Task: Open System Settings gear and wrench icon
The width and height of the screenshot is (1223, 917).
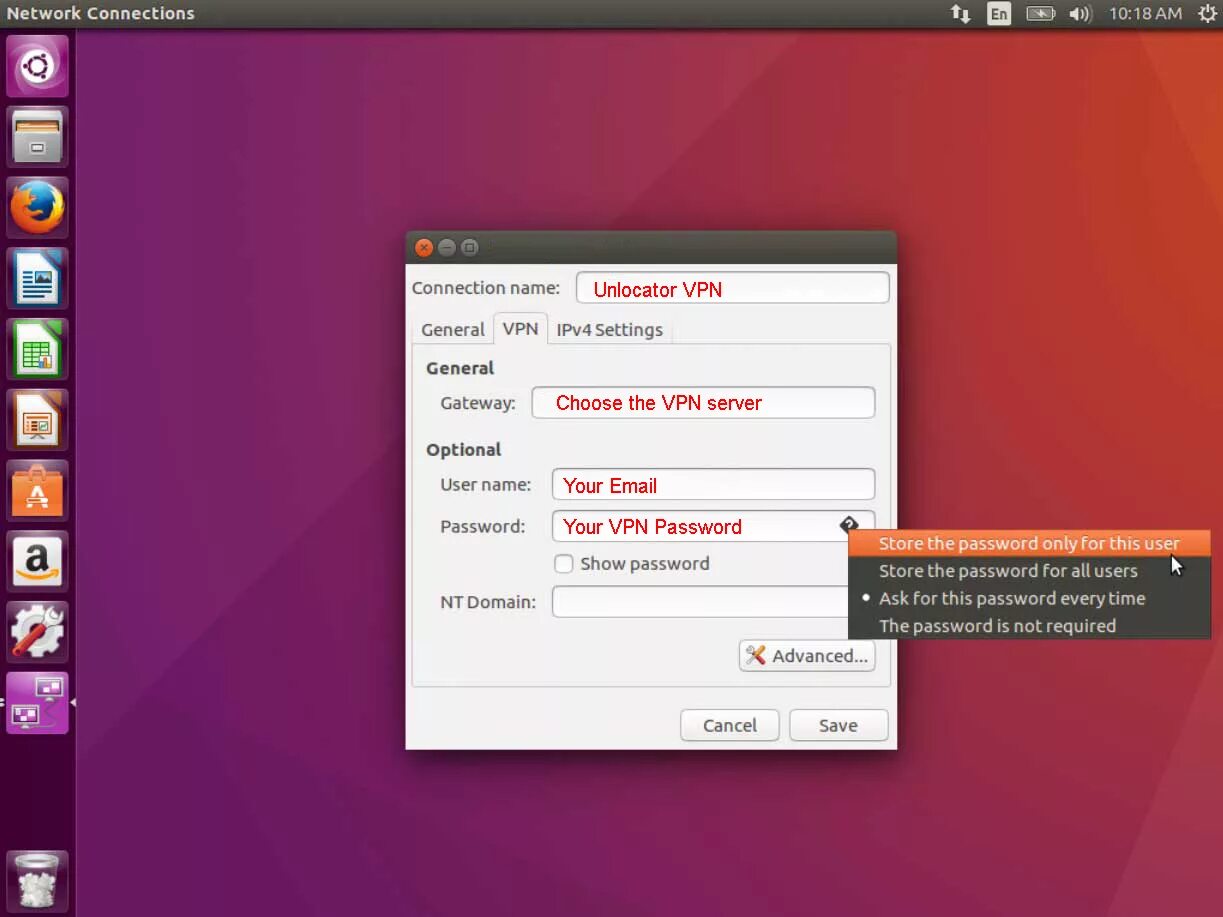Action: 38,632
